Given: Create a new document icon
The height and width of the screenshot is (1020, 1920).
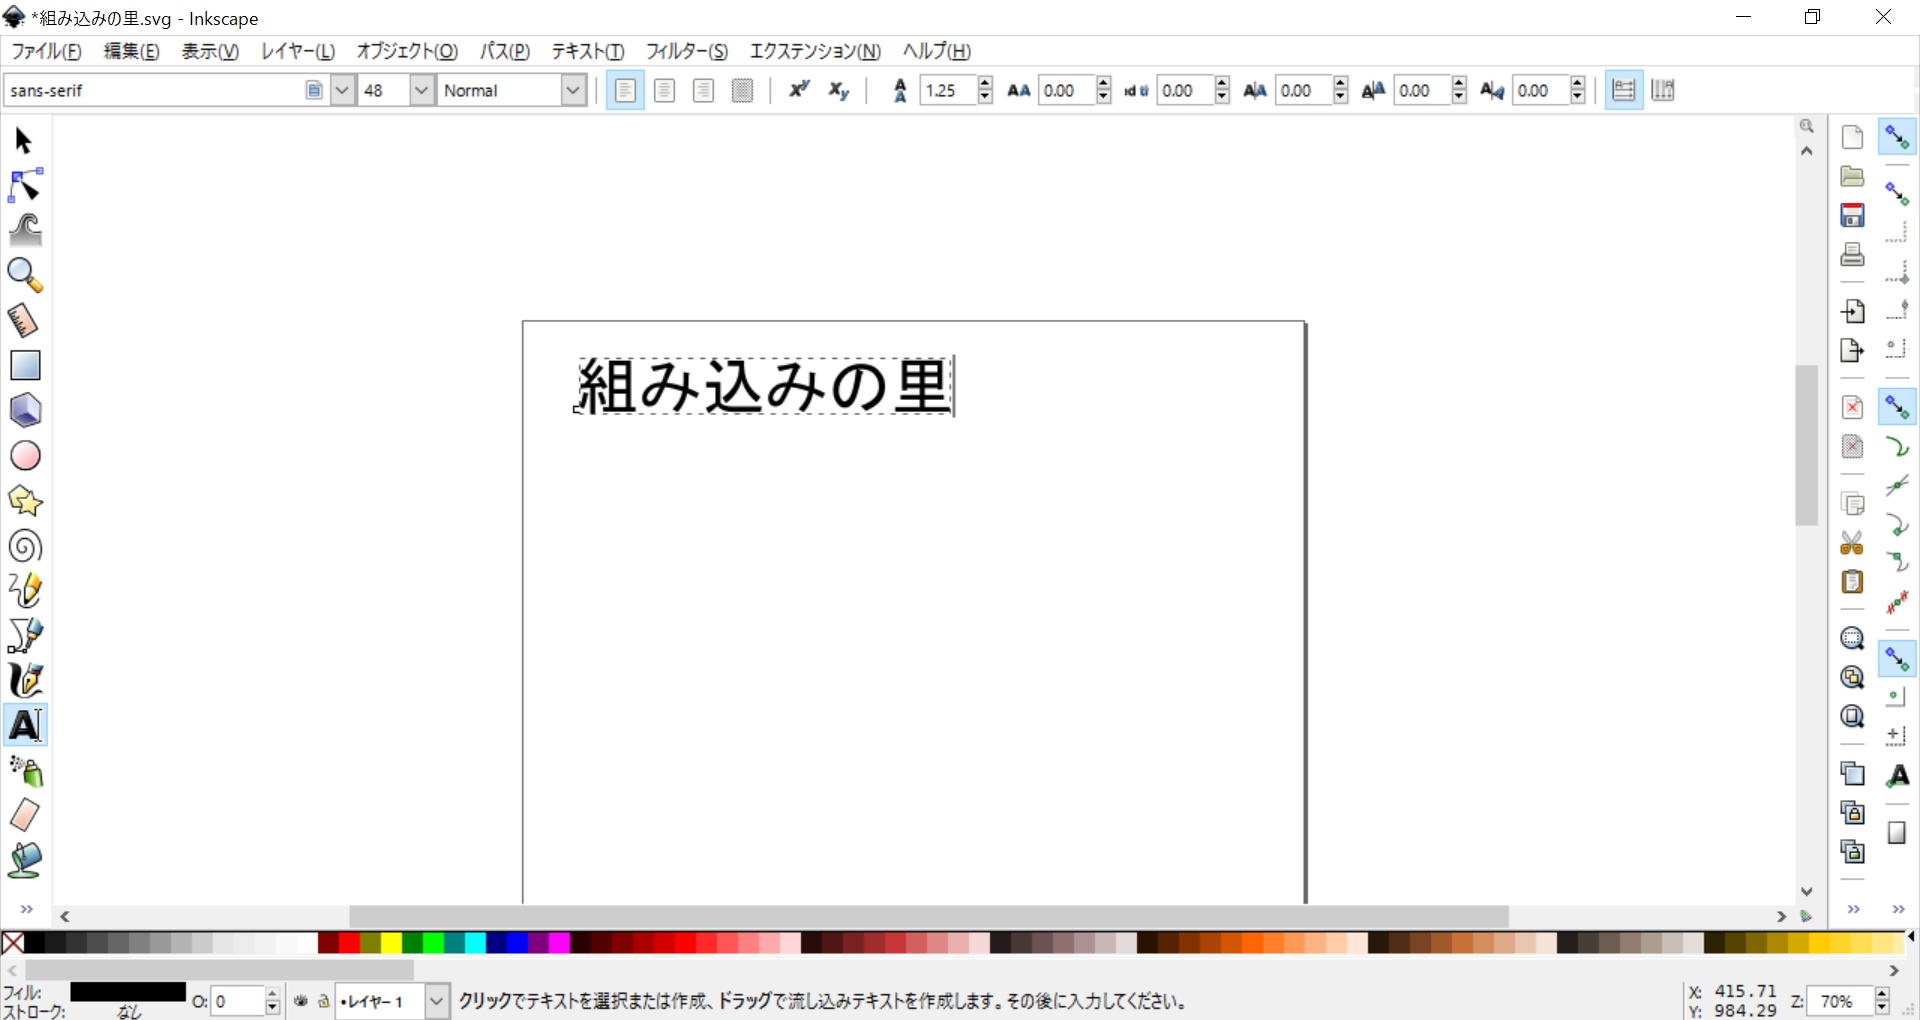Looking at the screenshot, I should 1852,137.
